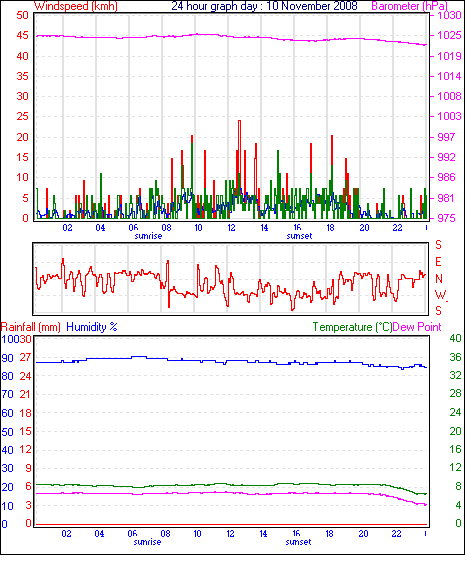Image resolution: width=466 pixels, height=563 pixels.
Task: Click the 36 temperature scale value
Action: pyautogui.click(x=455, y=357)
